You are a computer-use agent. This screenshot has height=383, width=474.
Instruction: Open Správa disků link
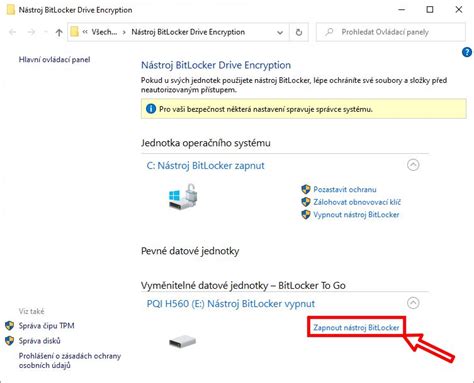[40, 341]
